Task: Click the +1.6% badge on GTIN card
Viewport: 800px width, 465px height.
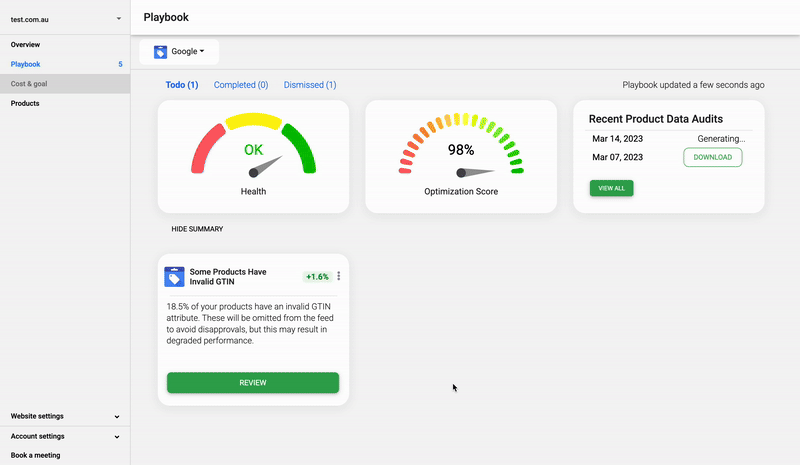Action: pyautogui.click(x=317, y=277)
